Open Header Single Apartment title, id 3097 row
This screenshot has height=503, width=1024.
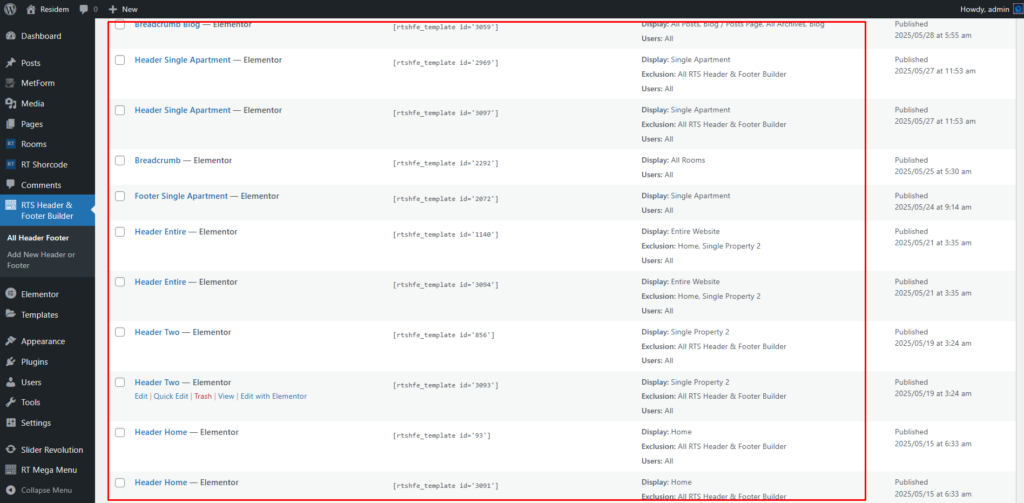[x=183, y=110]
